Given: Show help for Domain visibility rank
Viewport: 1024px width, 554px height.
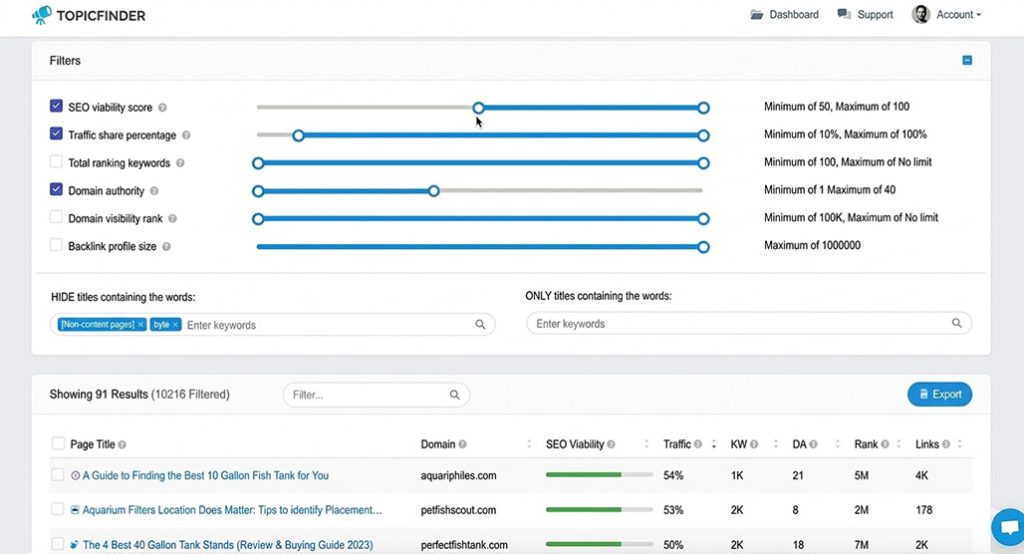Looking at the screenshot, I should click(172, 219).
